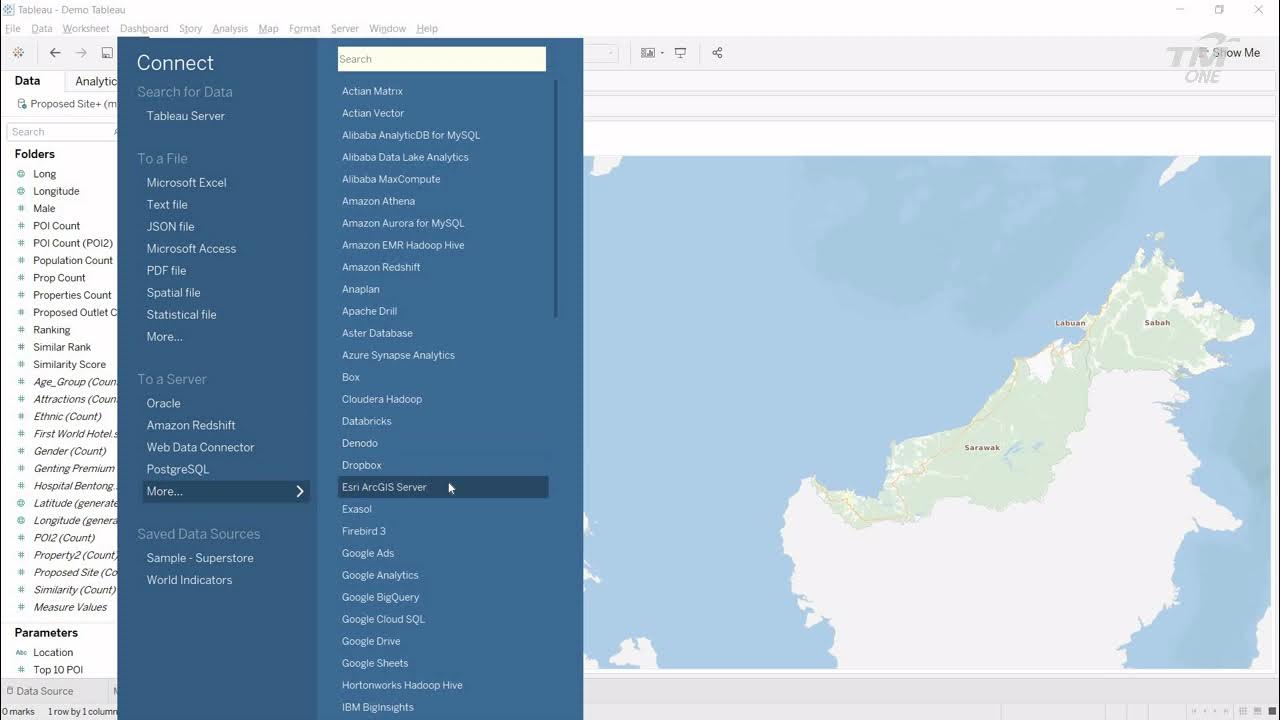Open the Help menu
This screenshot has width=1280, height=720.
[x=427, y=28]
